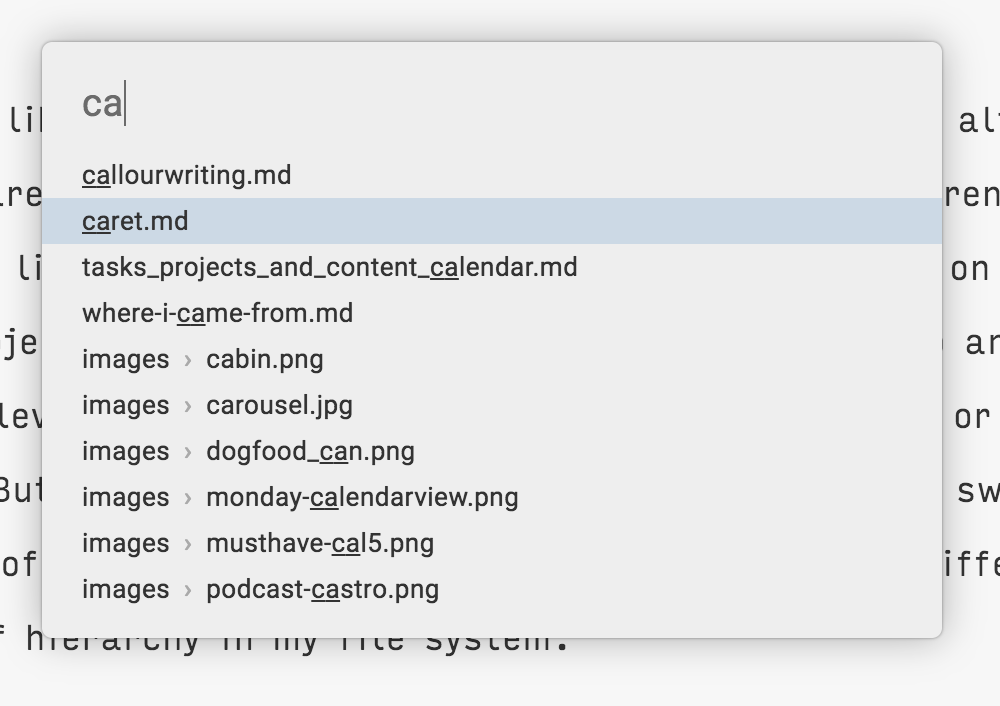1000x706 pixels.
Task: Click the chevron before cabin.png
Action: pos(188,360)
